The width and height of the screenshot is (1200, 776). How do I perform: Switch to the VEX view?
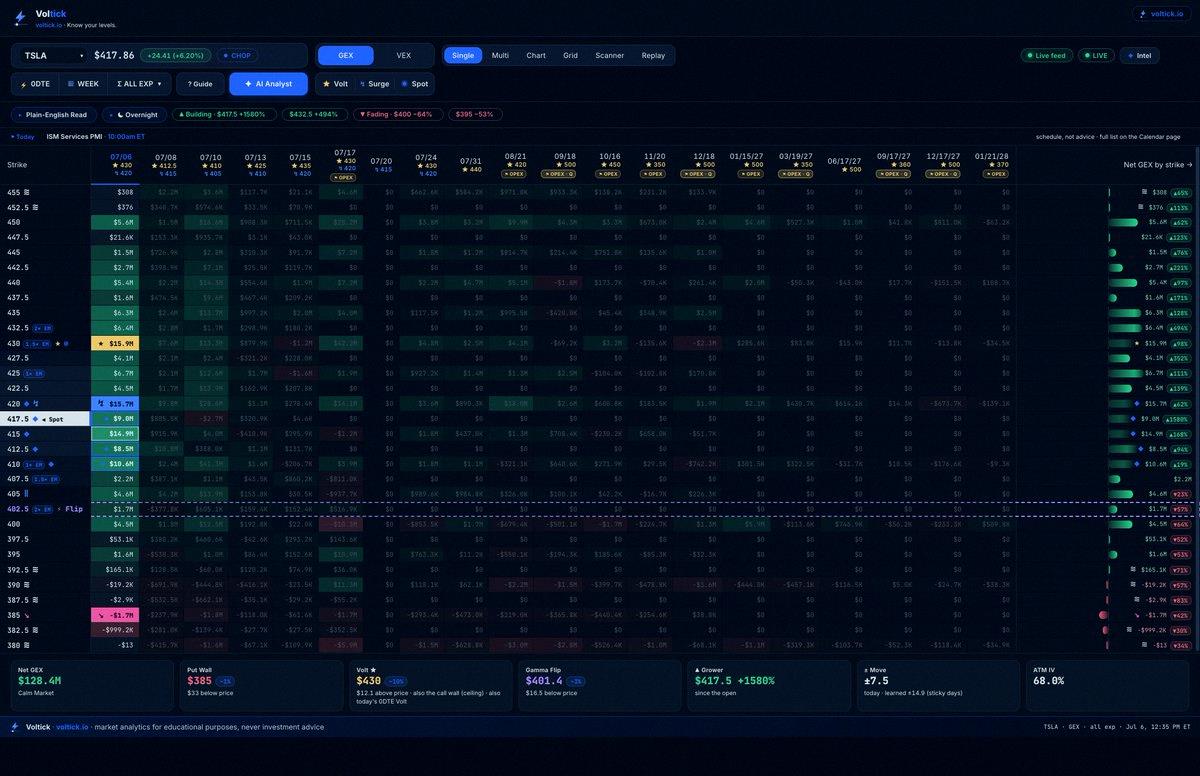tap(404, 56)
